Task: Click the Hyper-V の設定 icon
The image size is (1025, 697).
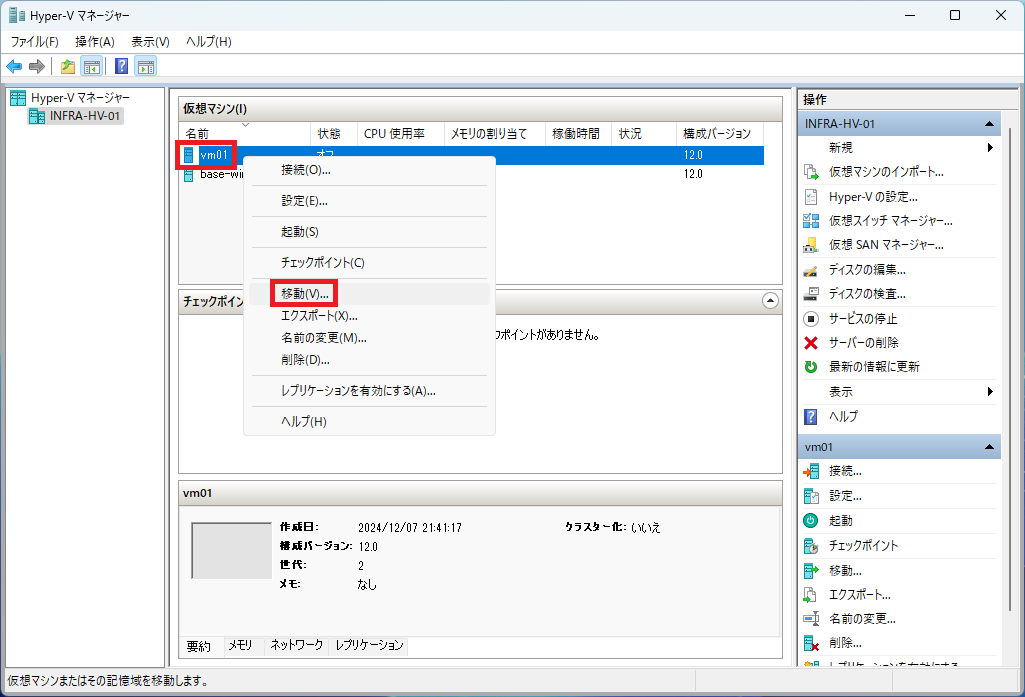Action: pos(811,197)
